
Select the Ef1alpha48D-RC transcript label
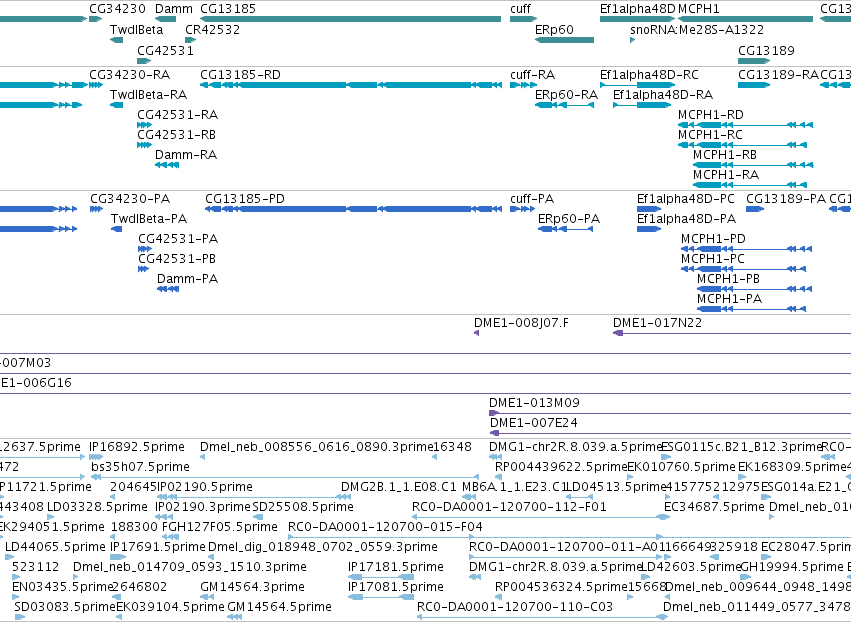(650, 74)
